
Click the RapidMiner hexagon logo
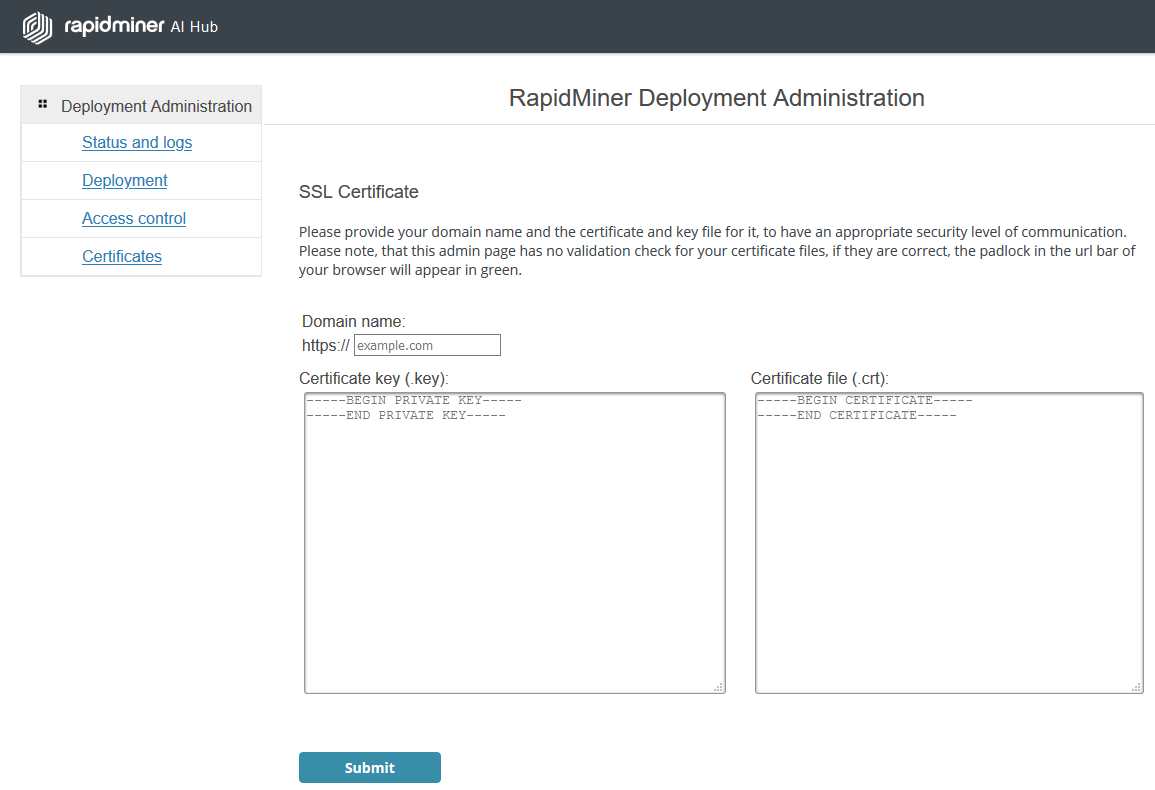pyautogui.click(x=37, y=26)
